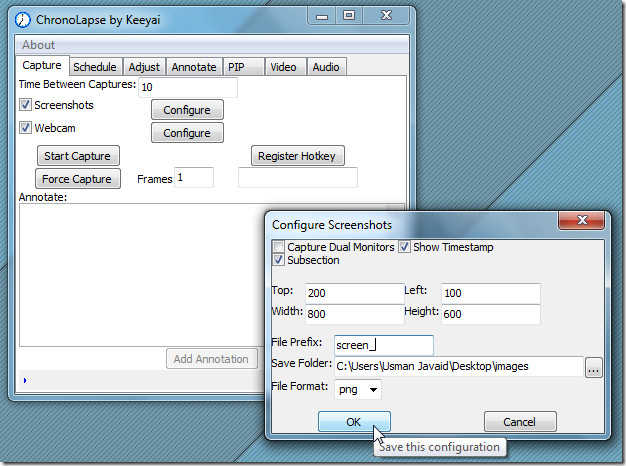This screenshot has width=626, height=466.
Task: Click the 'Time Between Captures:' label
Action: pos(77,85)
